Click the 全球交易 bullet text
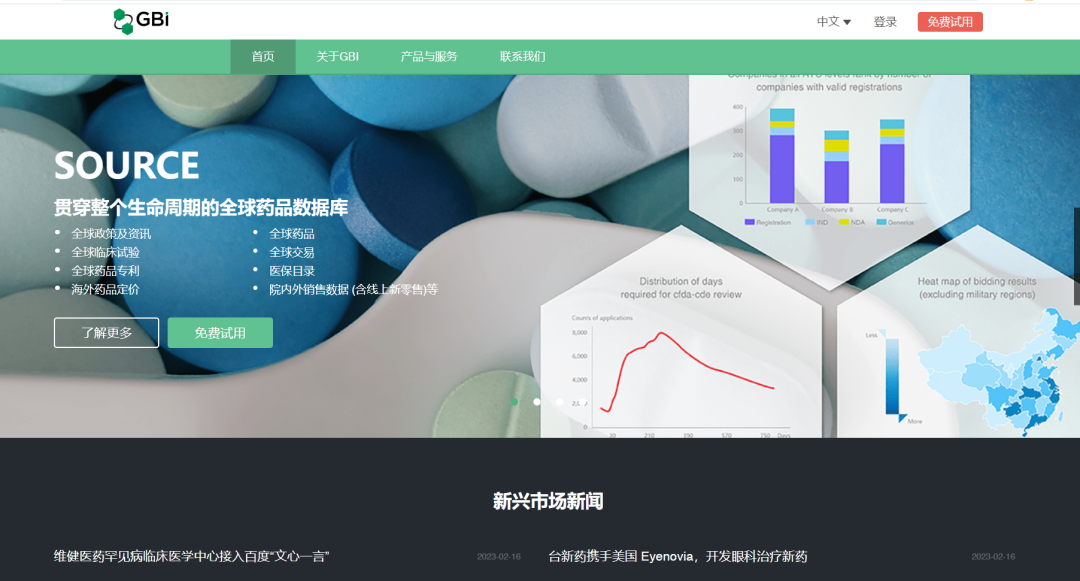Viewport: 1080px width, 581px height. (x=292, y=252)
